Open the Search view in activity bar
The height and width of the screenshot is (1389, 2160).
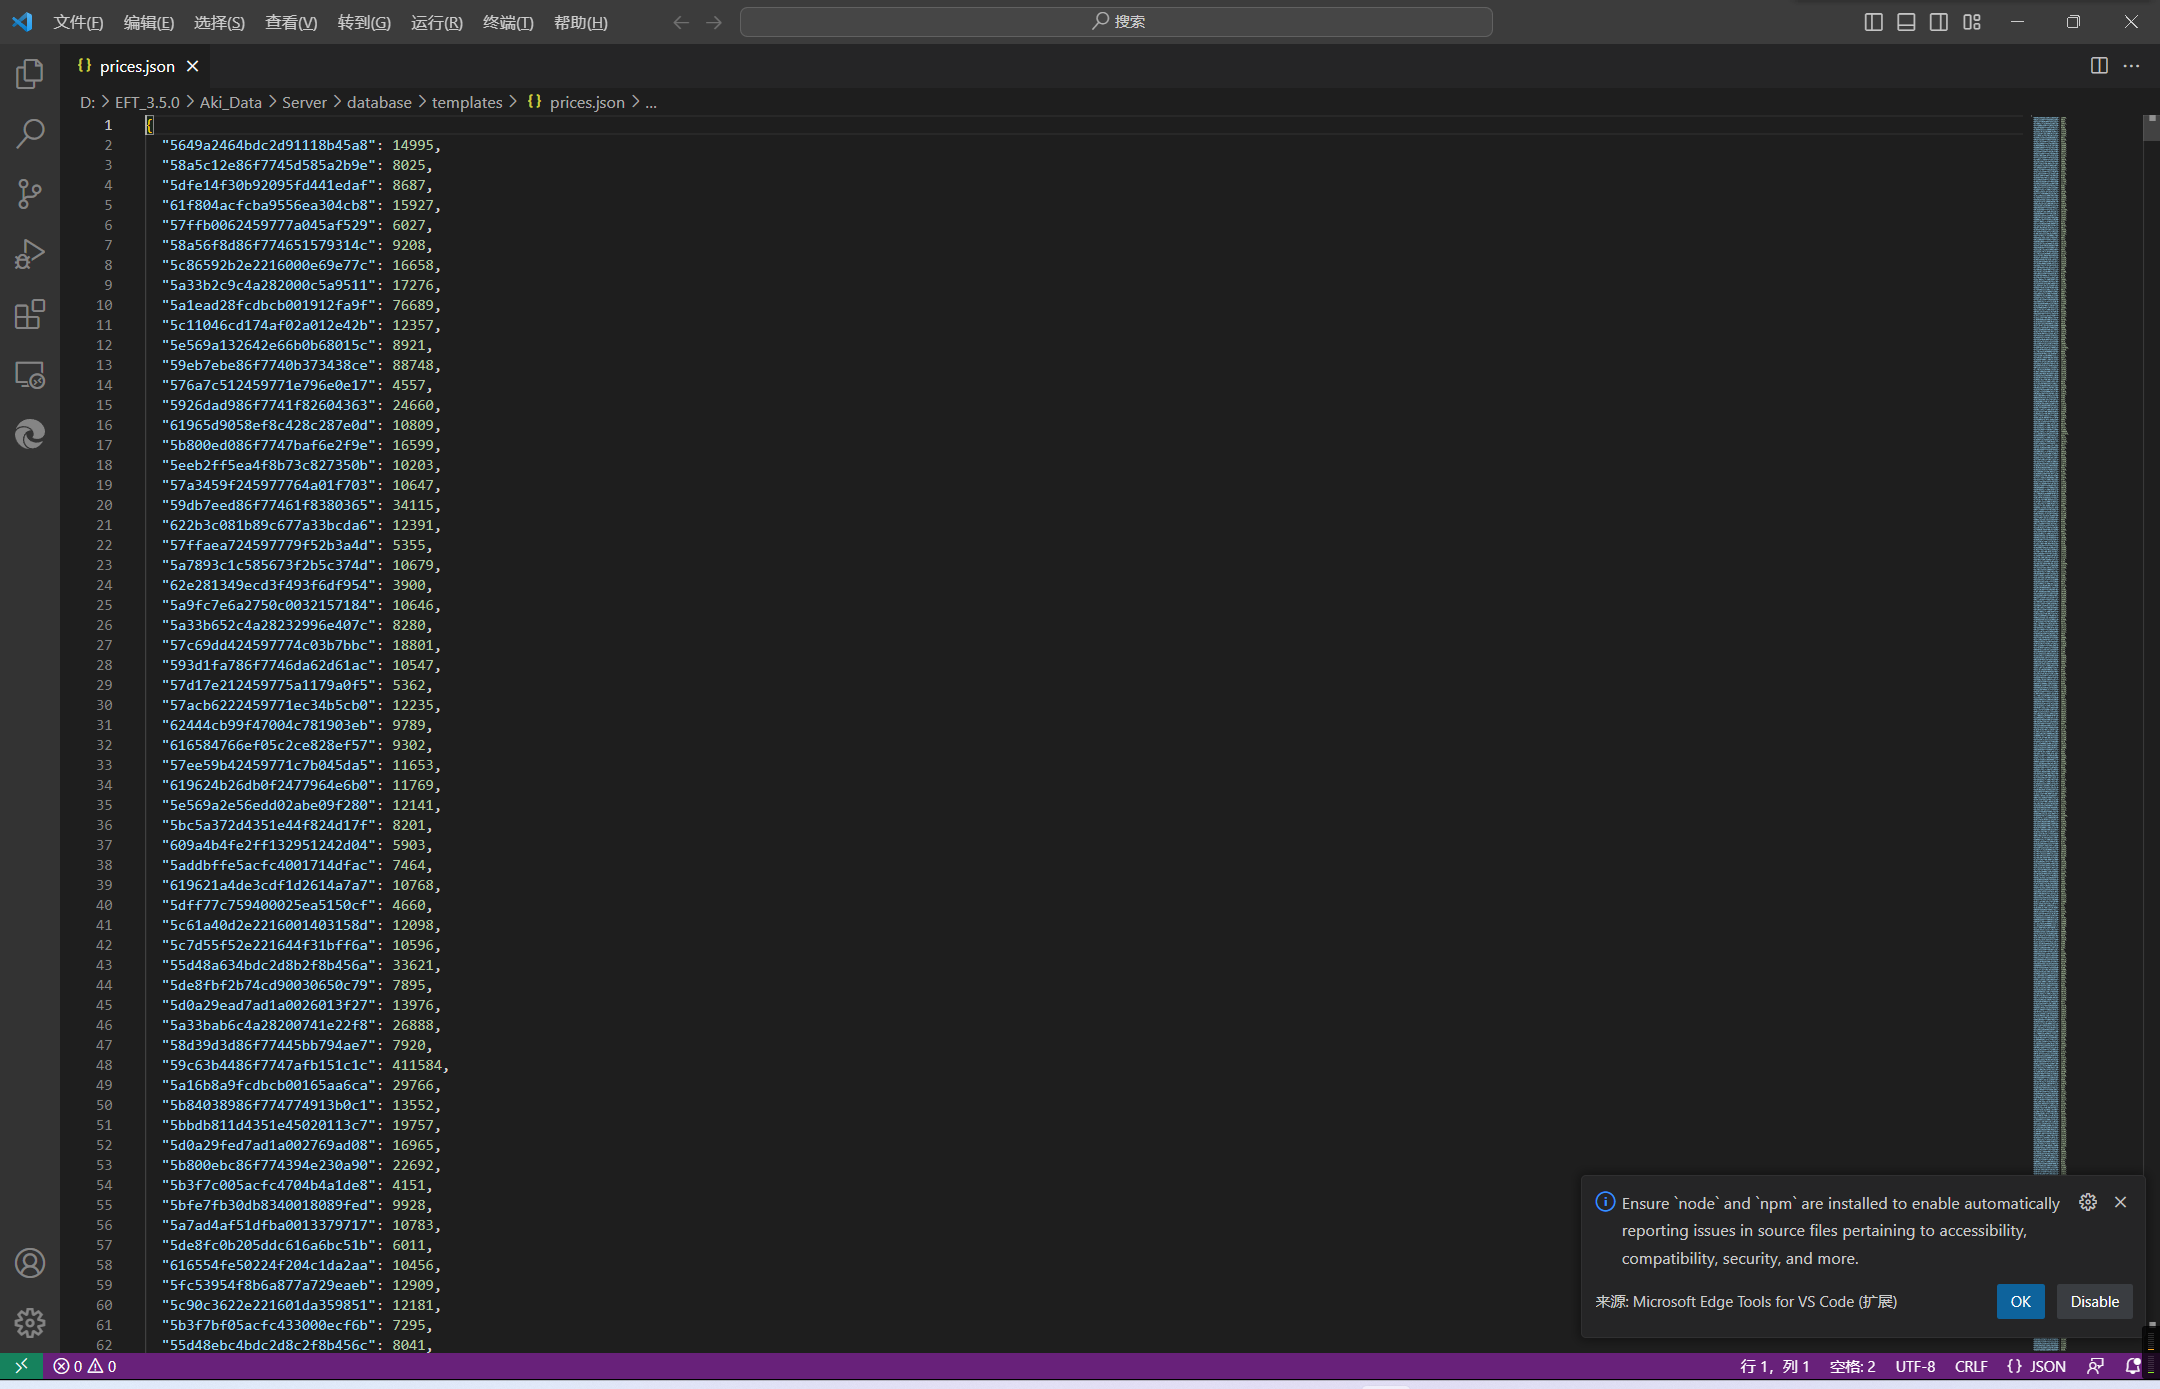point(30,134)
